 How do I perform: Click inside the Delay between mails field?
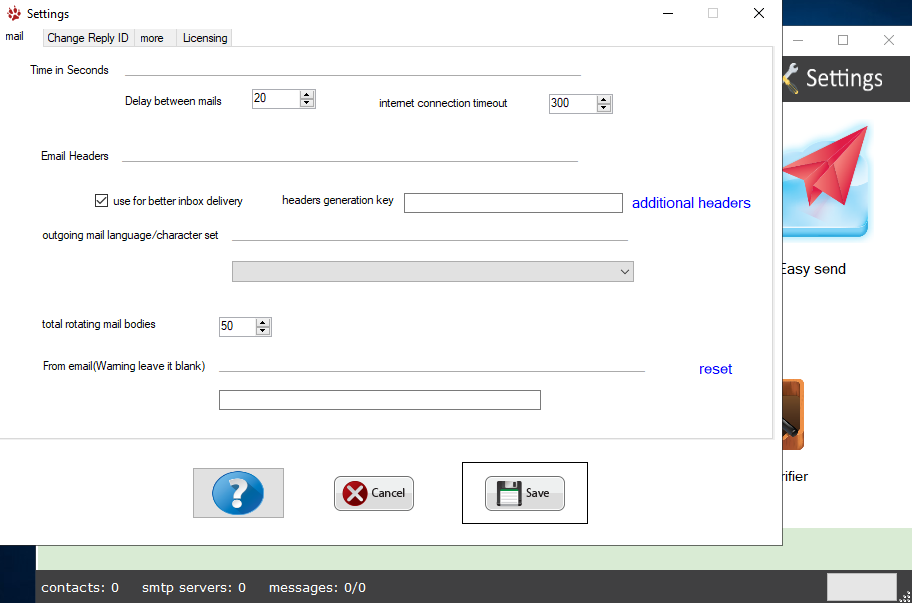tap(275, 99)
